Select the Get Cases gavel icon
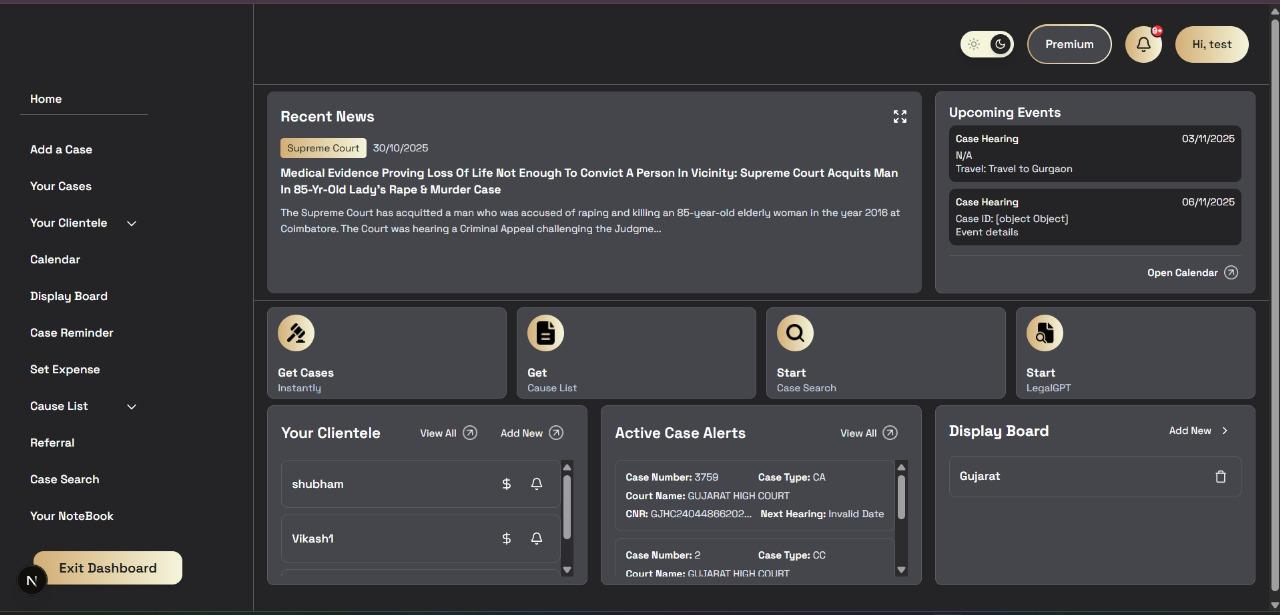 [296, 333]
